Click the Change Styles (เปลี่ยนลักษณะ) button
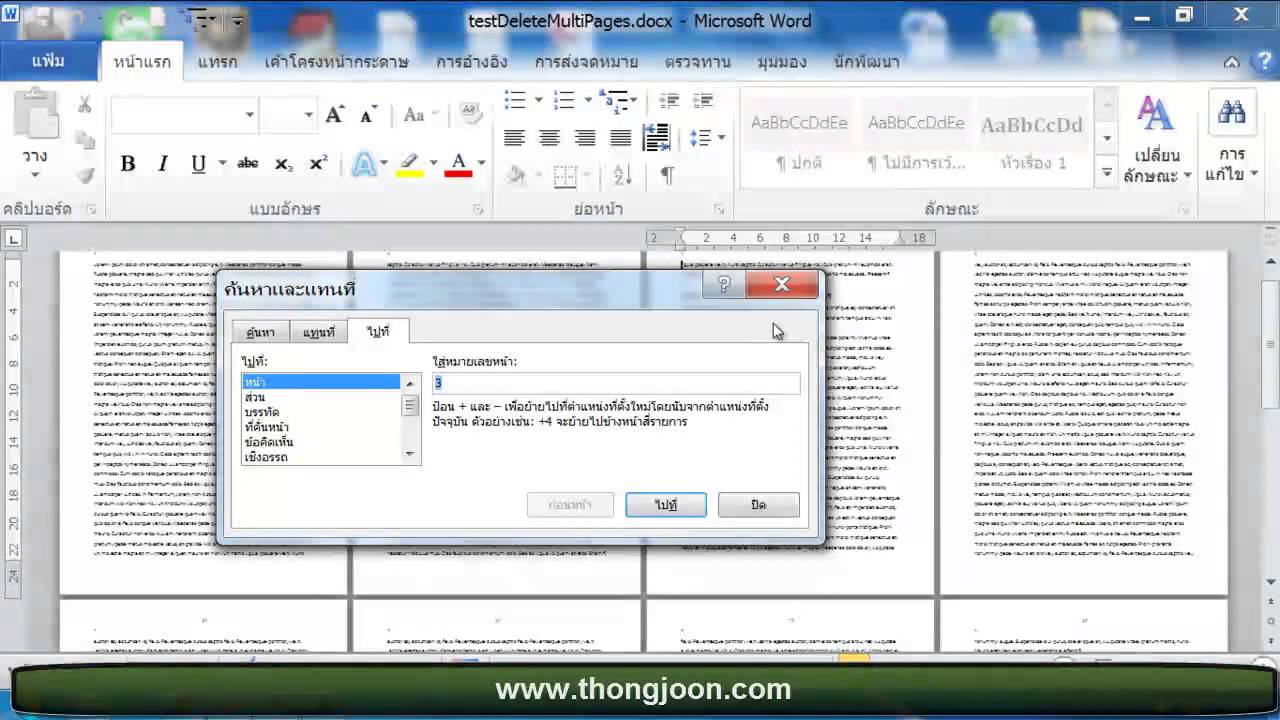 coord(1156,140)
